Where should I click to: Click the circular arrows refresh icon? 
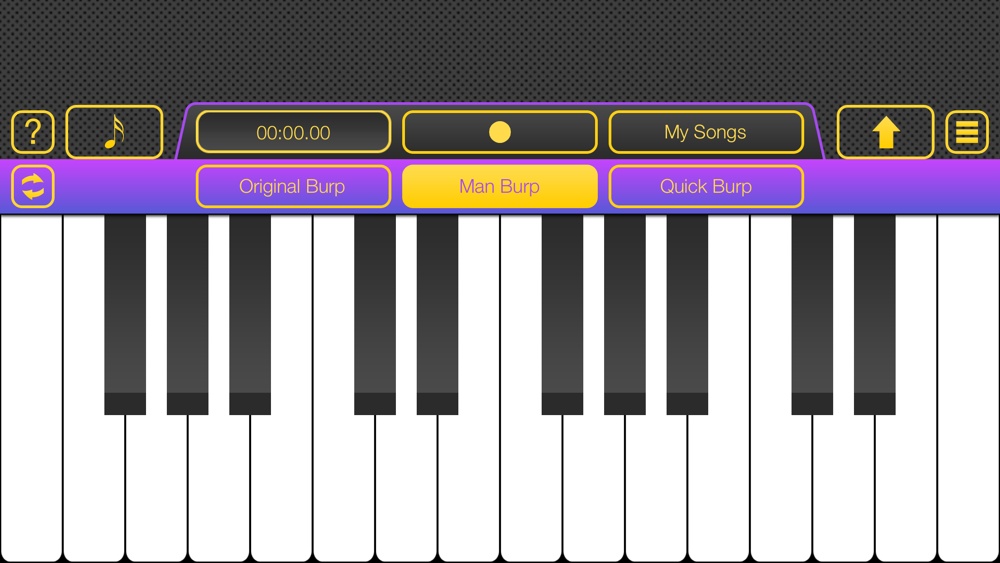33,186
